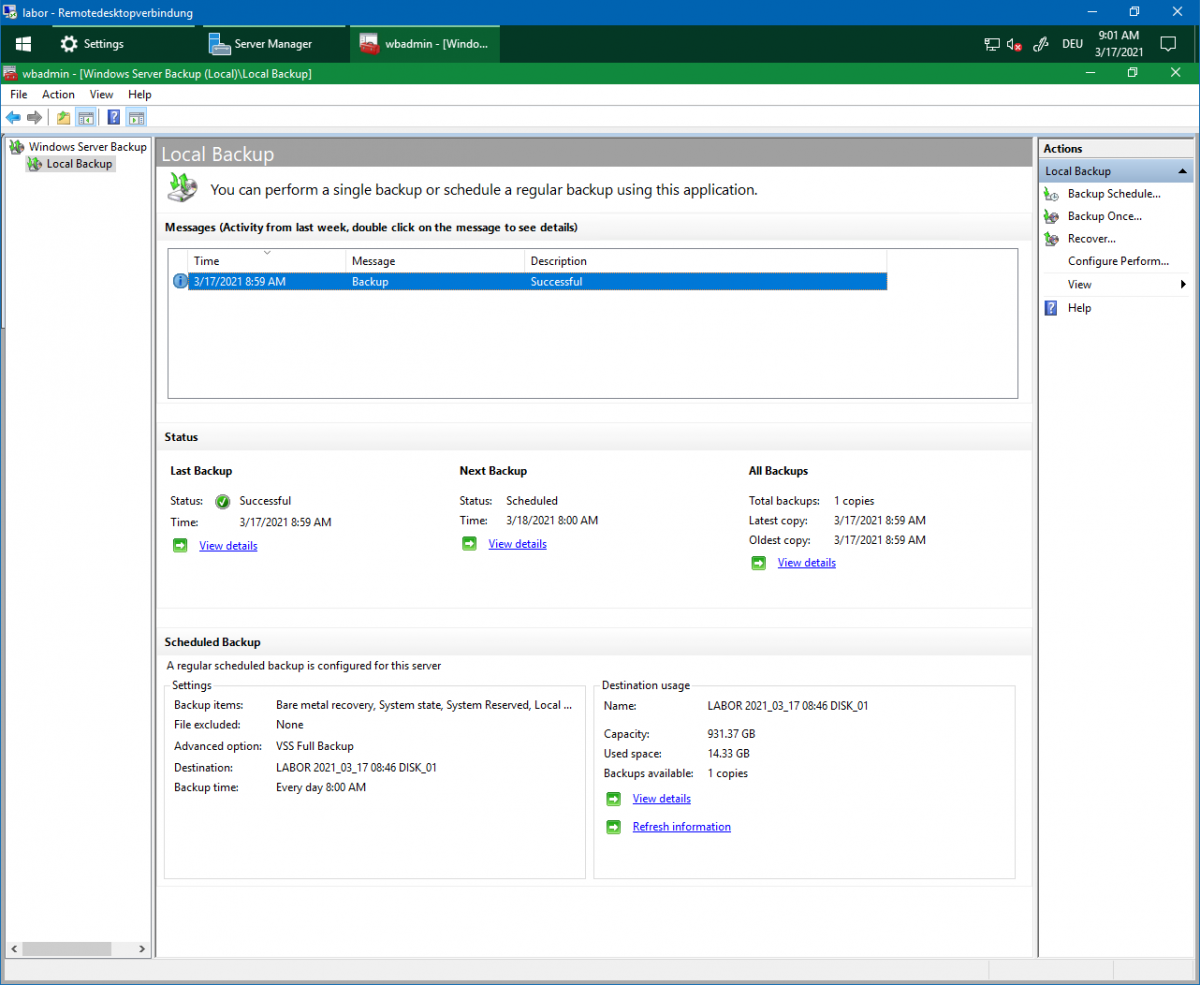Toggle the Show/Hide Action Pane button
The image size is (1200, 985).
(x=137, y=118)
